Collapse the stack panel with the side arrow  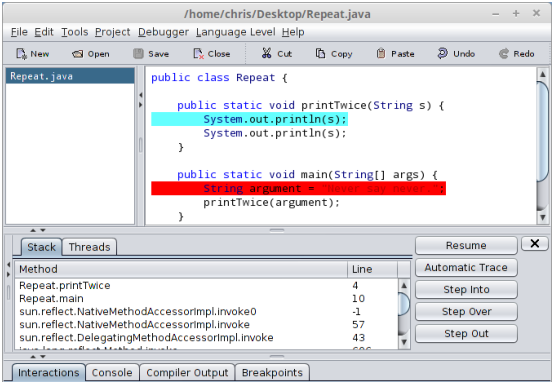(8, 264)
